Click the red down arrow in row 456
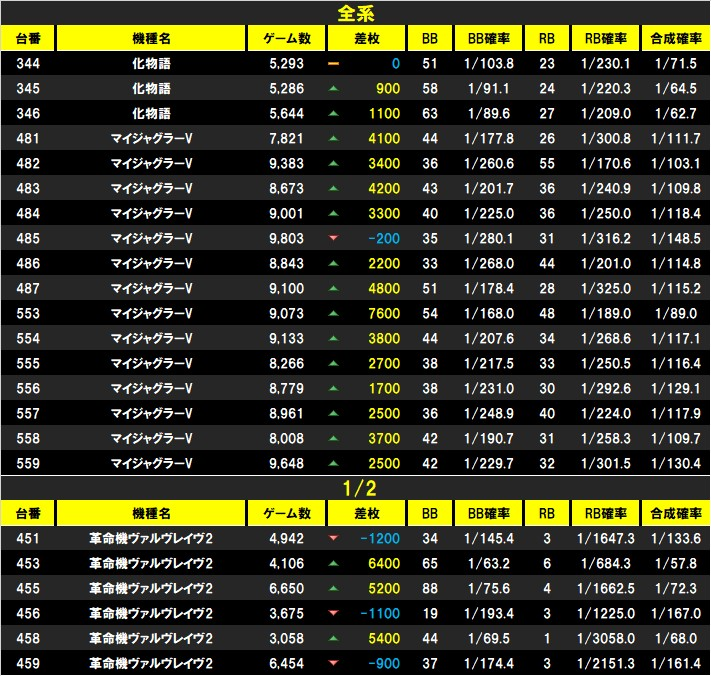The width and height of the screenshot is (711, 676). 333,613
